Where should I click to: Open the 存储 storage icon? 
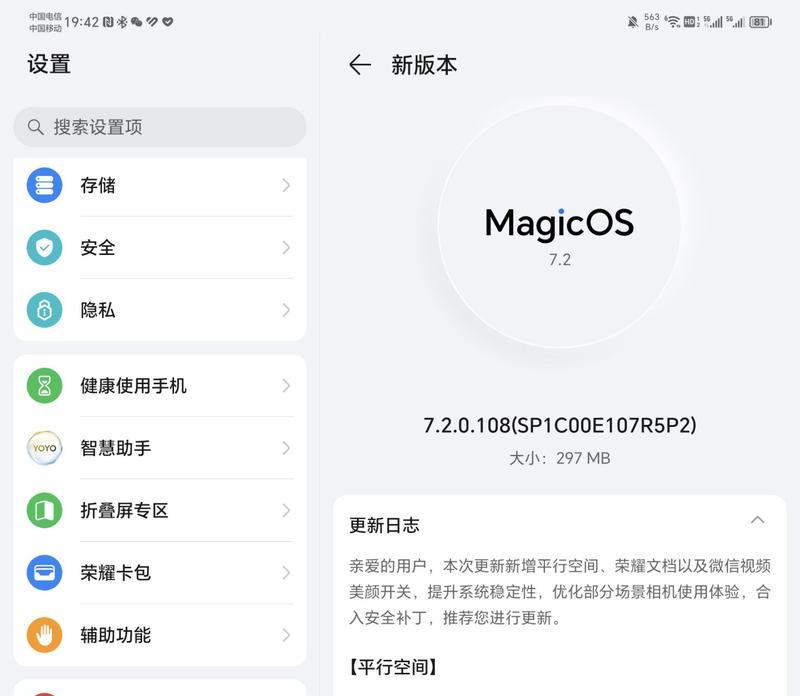[x=44, y=185]
